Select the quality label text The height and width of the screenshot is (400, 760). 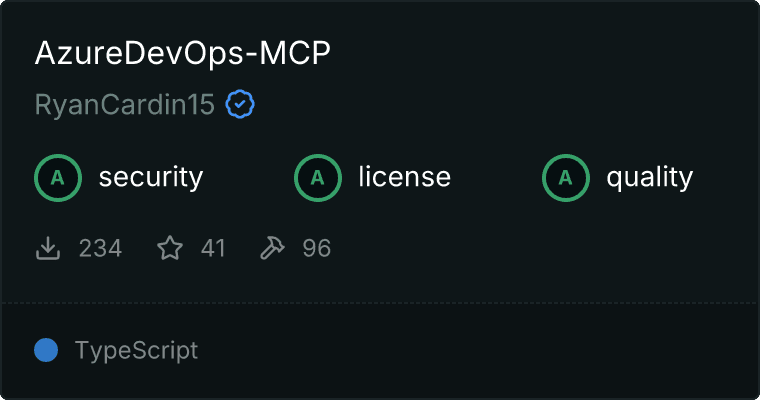coord(650,178)
